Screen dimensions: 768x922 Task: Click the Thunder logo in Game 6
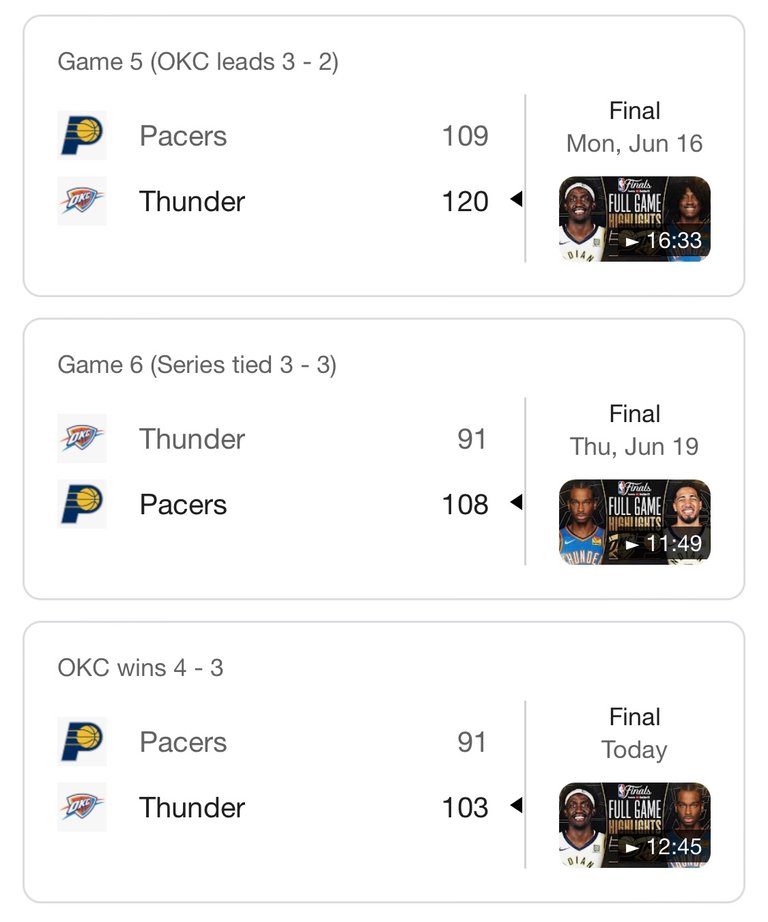coord(82,439)
